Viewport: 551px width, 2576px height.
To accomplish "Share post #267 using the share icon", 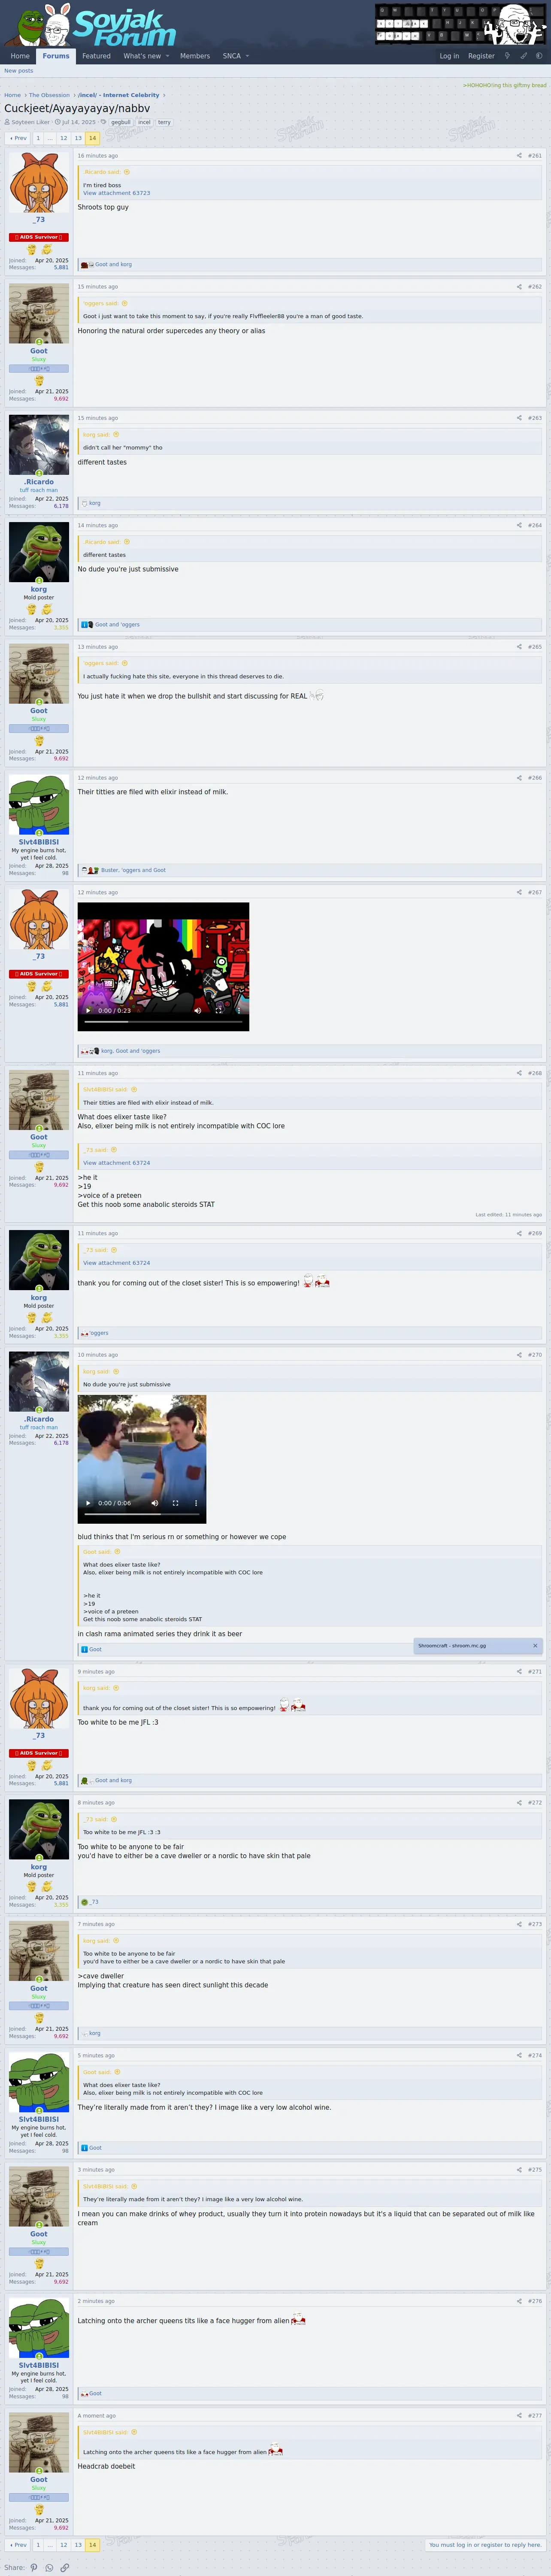I will click(518, 892).
